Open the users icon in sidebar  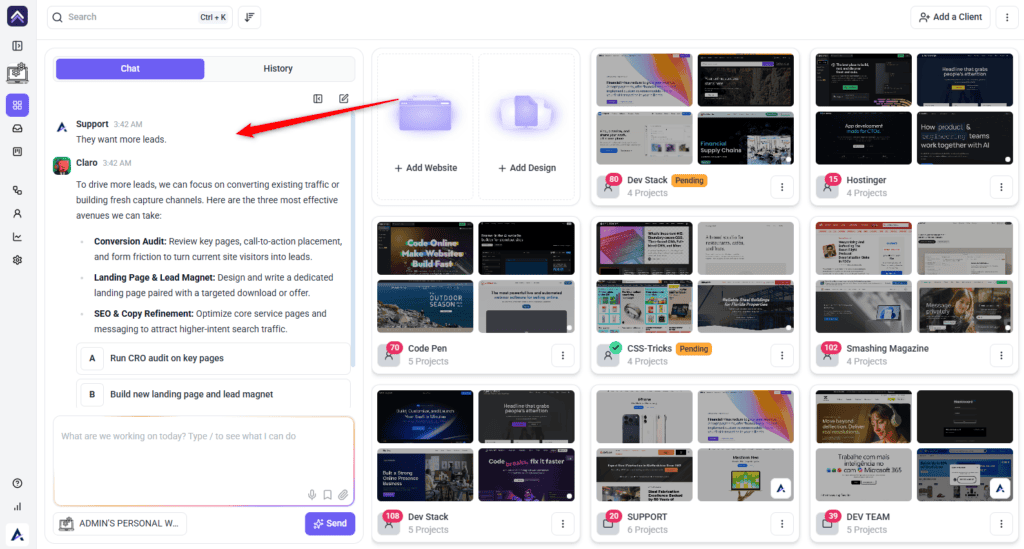[18, 213]
